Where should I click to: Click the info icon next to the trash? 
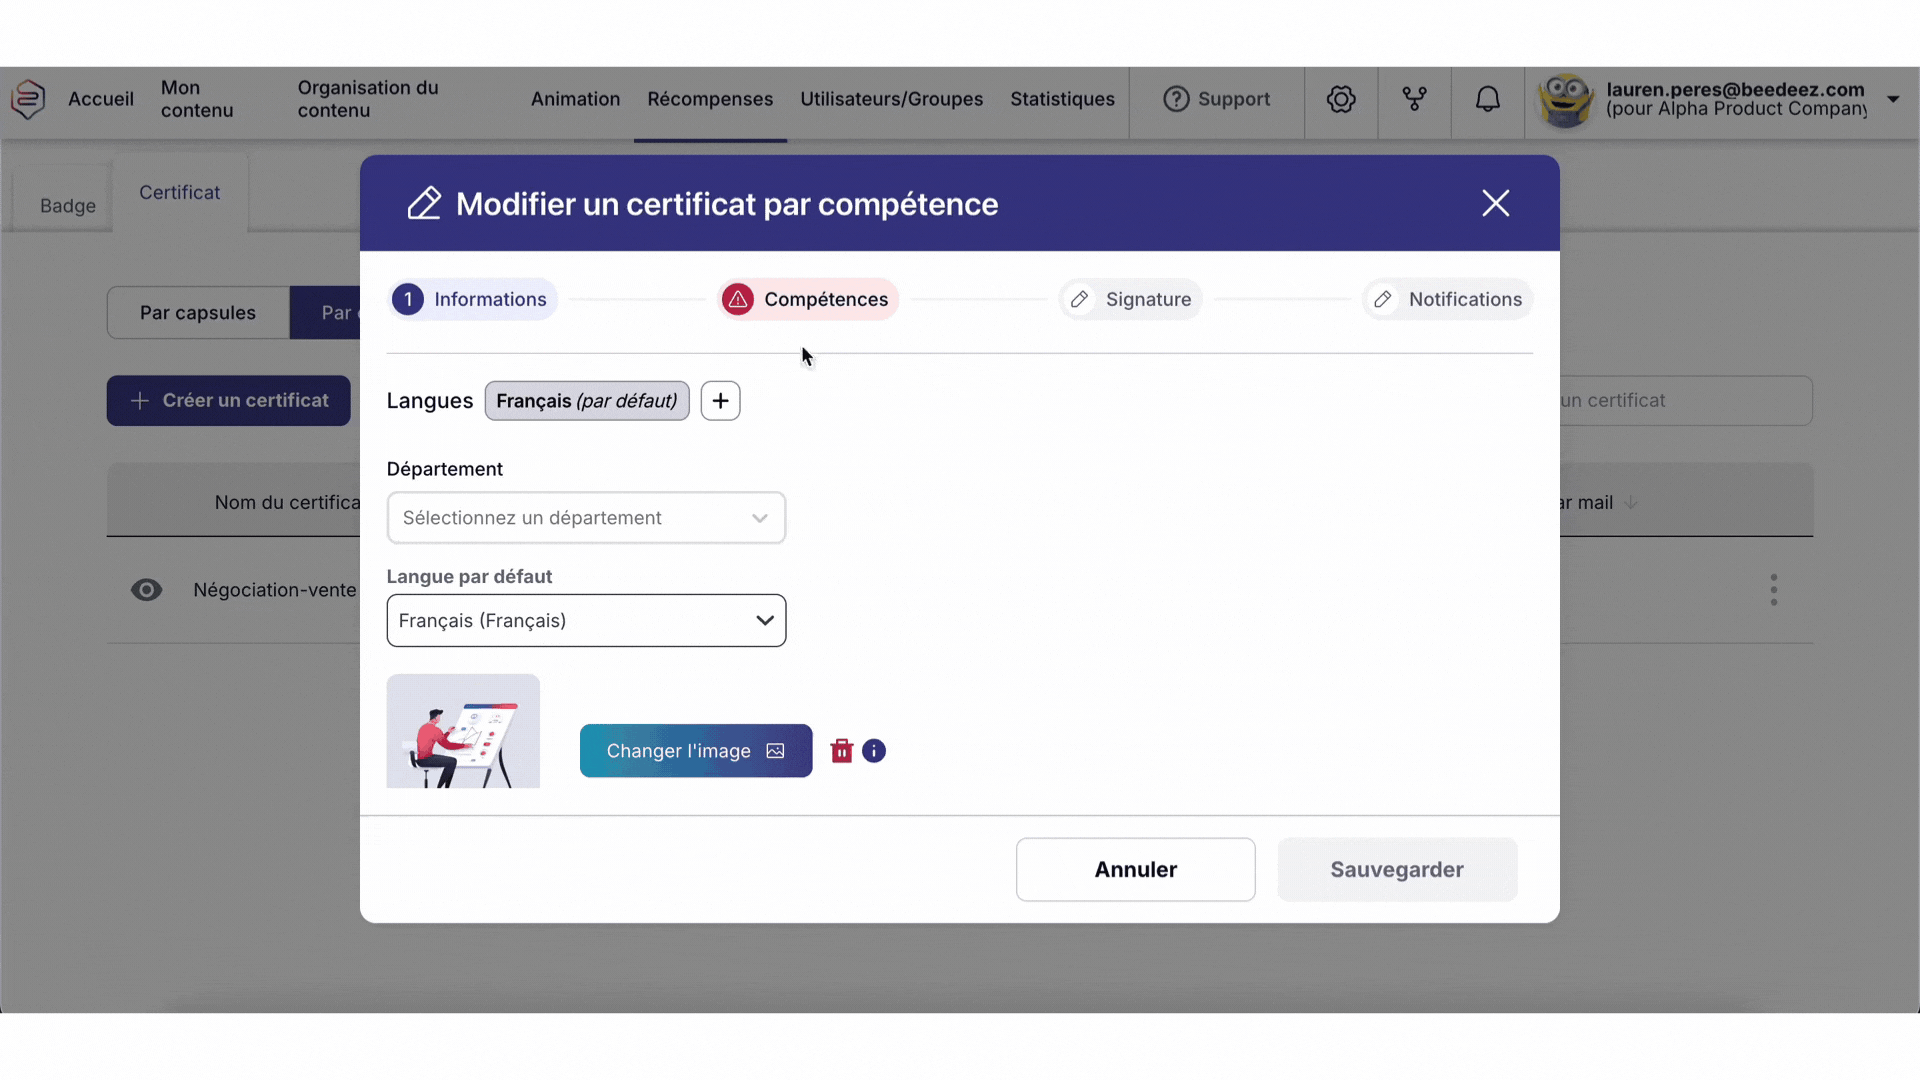875,750
